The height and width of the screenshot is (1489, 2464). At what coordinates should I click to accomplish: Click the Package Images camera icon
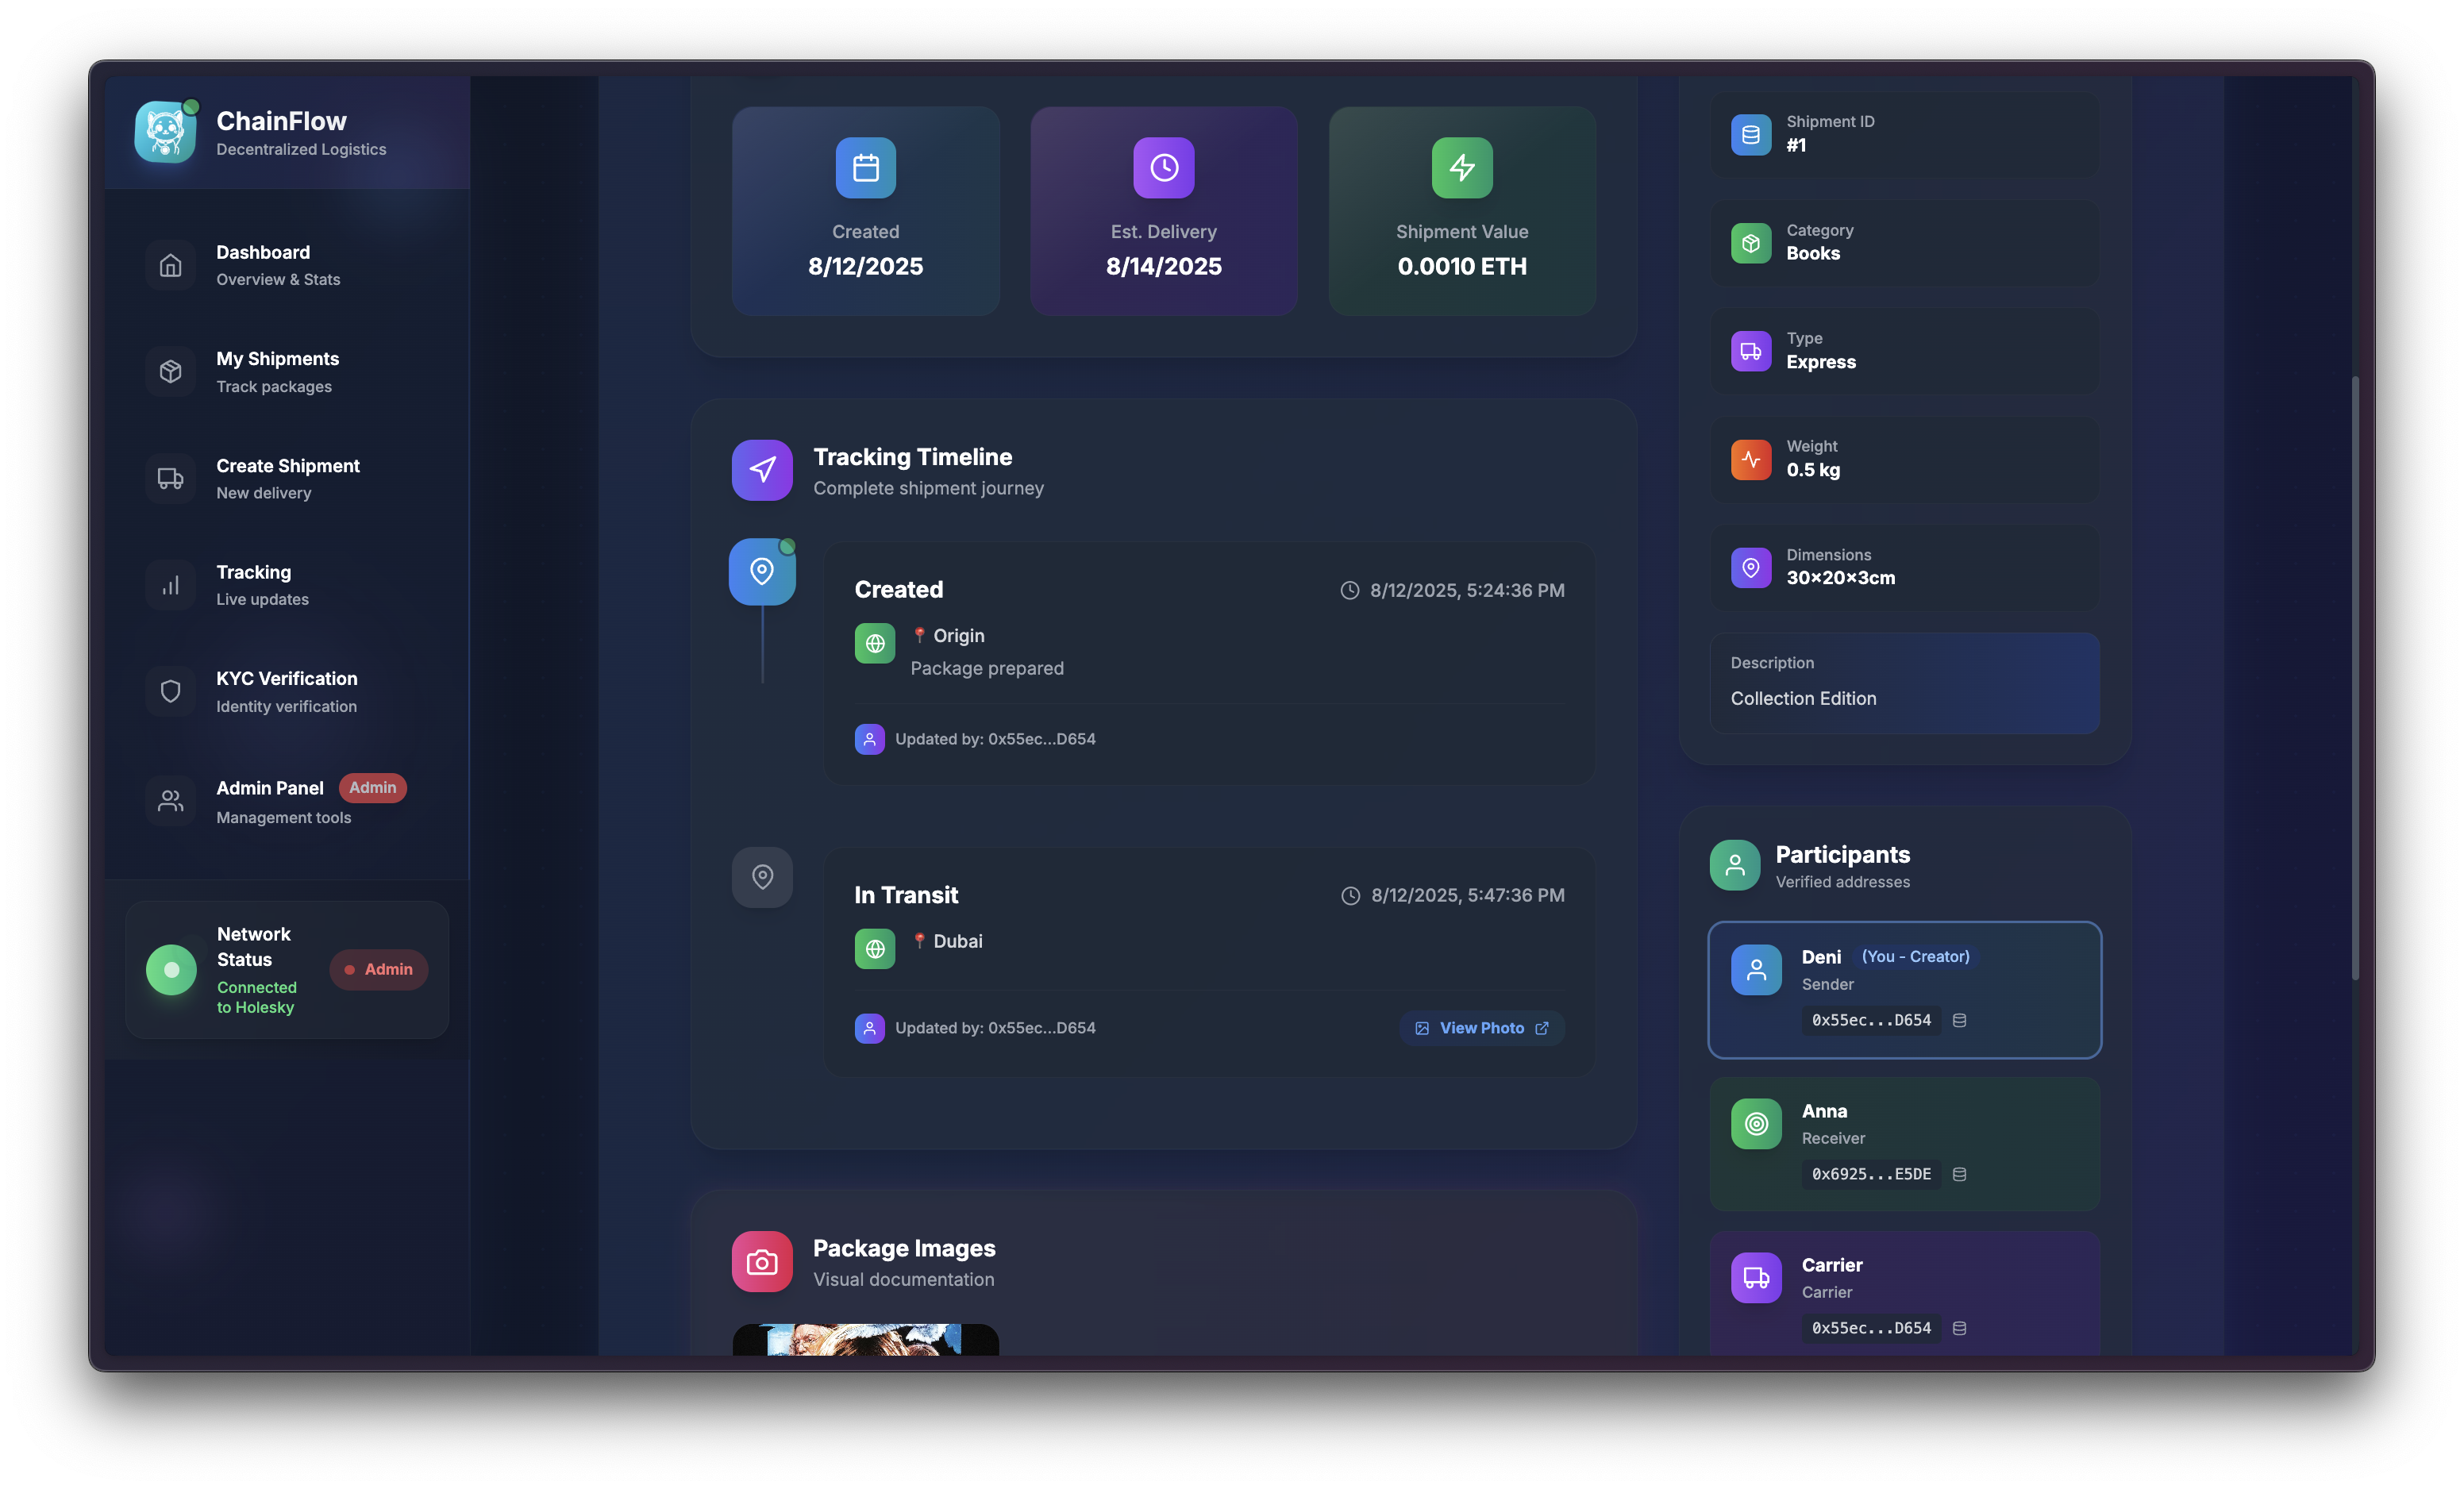tap(762, 1262)
